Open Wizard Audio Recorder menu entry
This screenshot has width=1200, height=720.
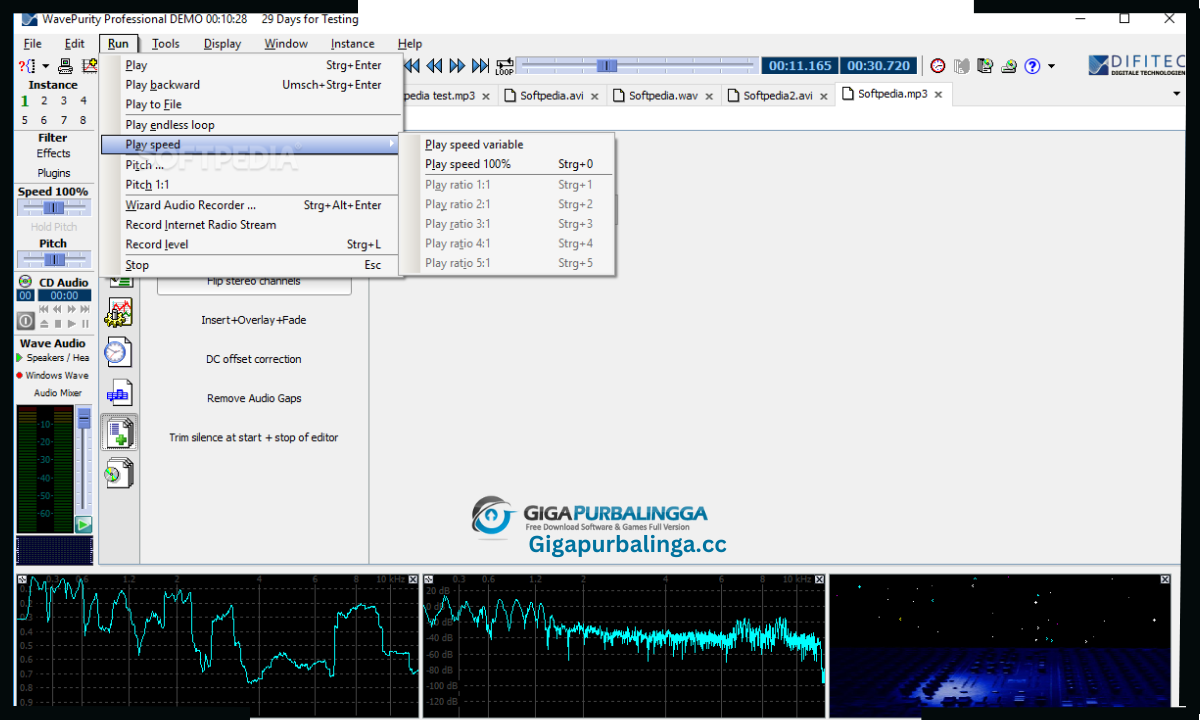252,205
